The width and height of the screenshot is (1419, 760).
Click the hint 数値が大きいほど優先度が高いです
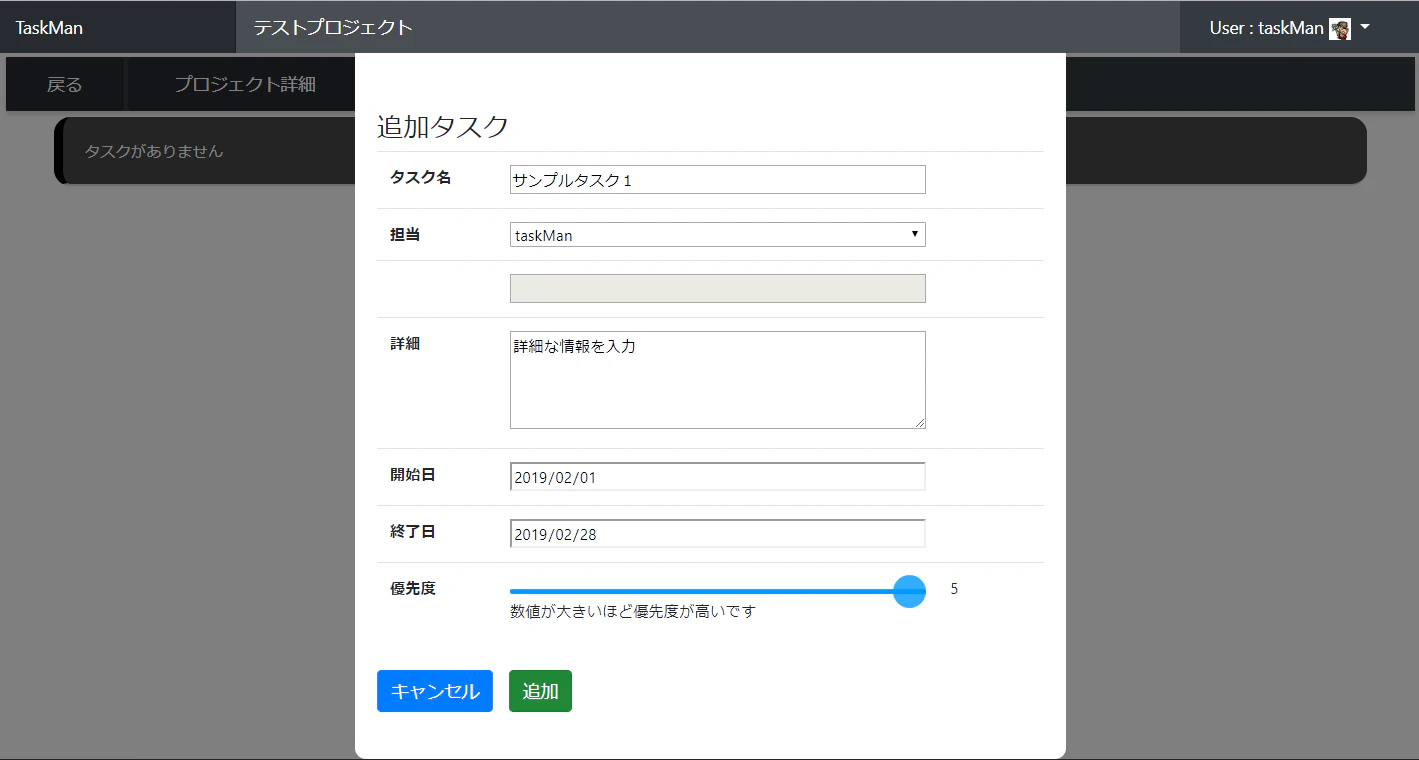[x=633, y=611]
